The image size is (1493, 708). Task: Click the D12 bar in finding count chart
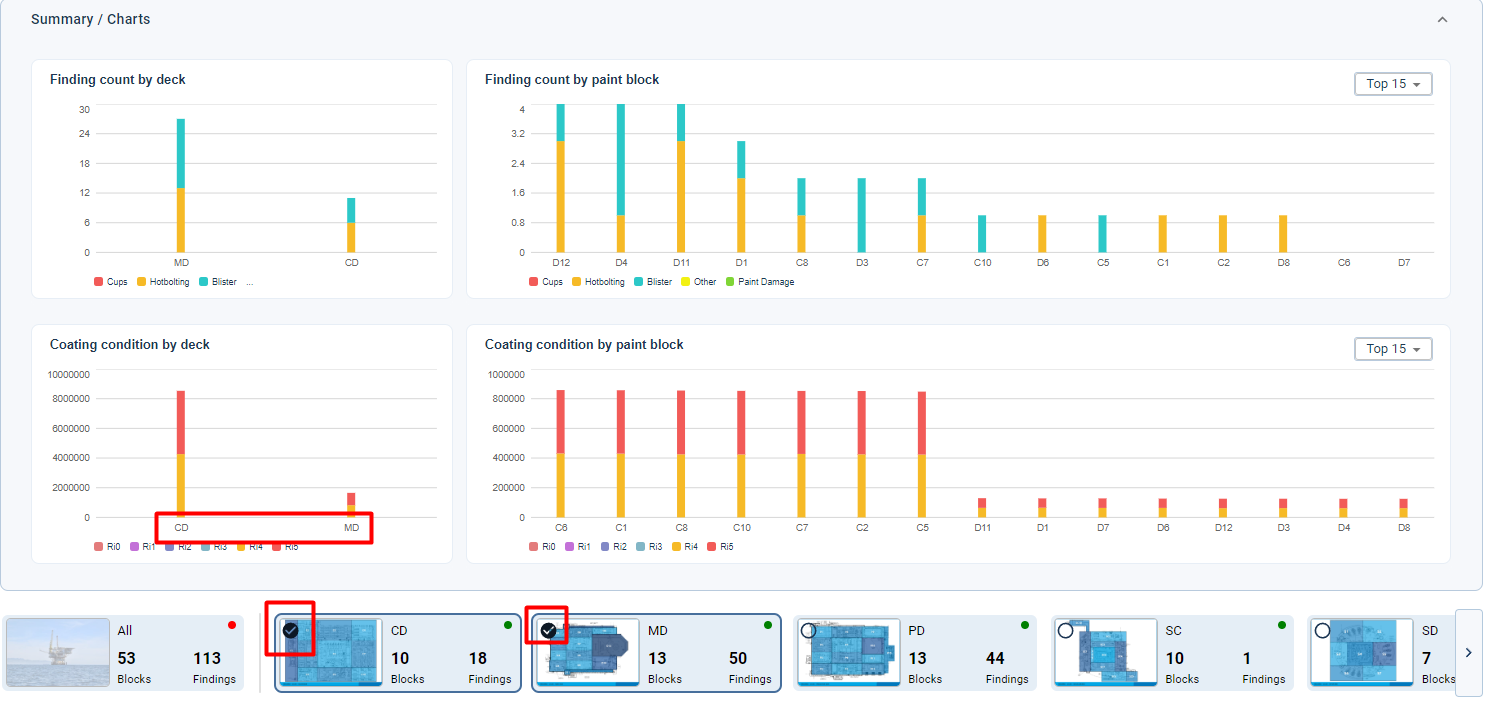pyautogui.click(x=560, y=178)
